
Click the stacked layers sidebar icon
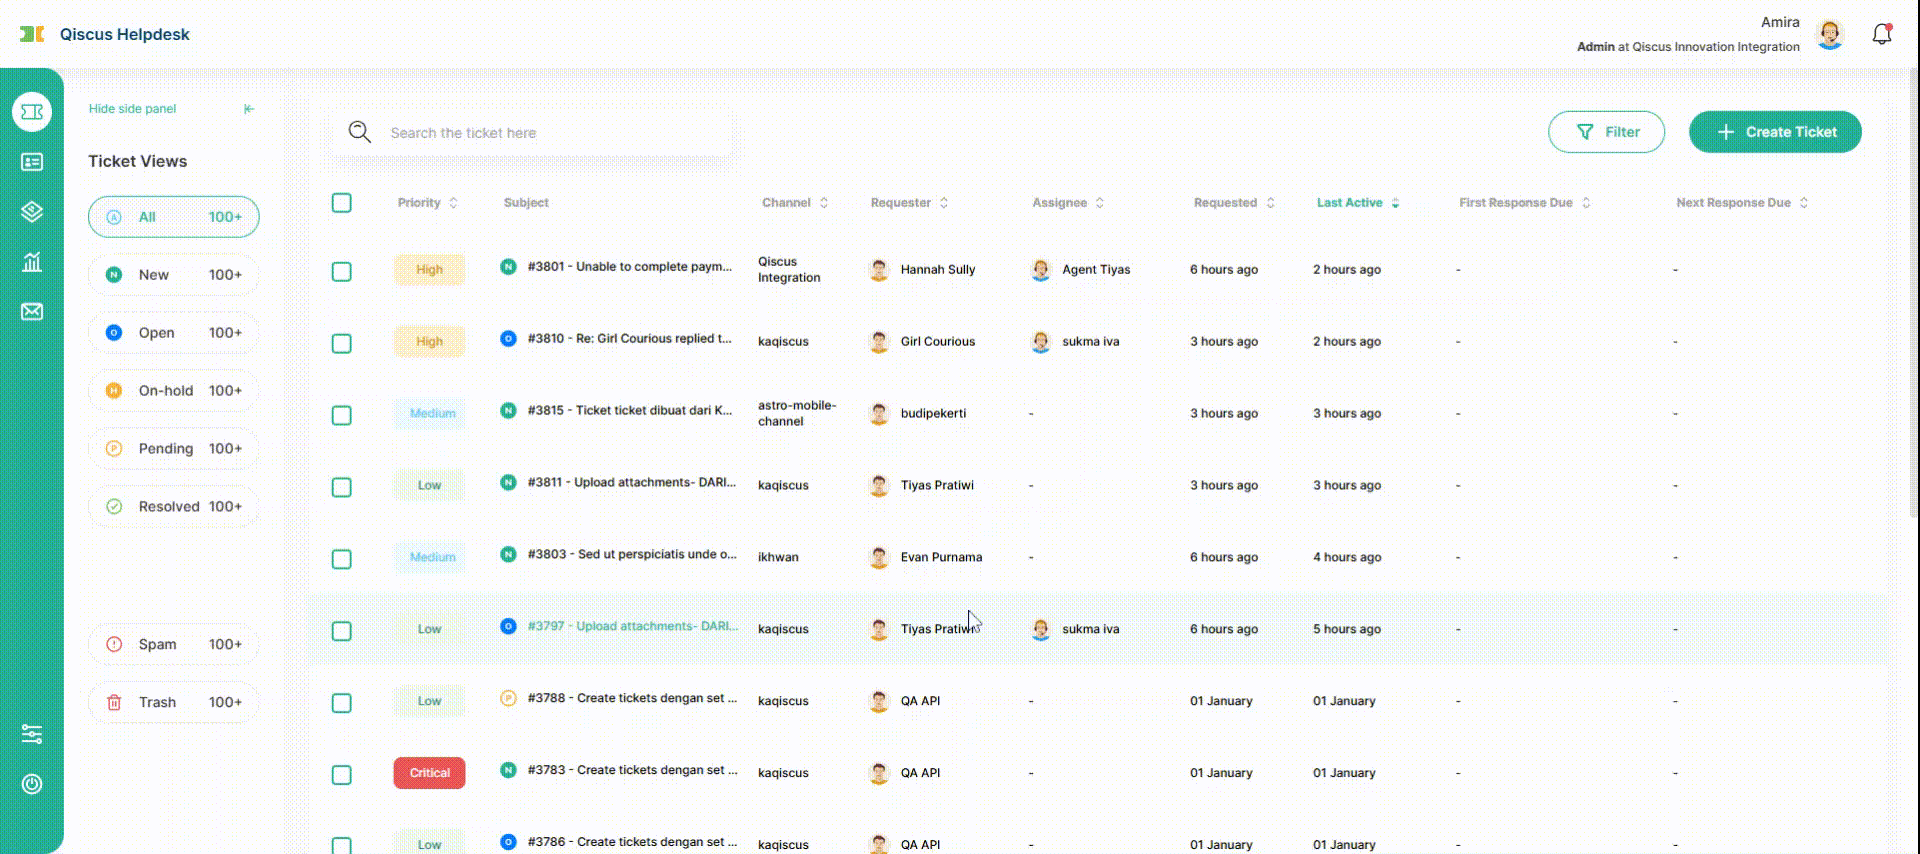32,211
